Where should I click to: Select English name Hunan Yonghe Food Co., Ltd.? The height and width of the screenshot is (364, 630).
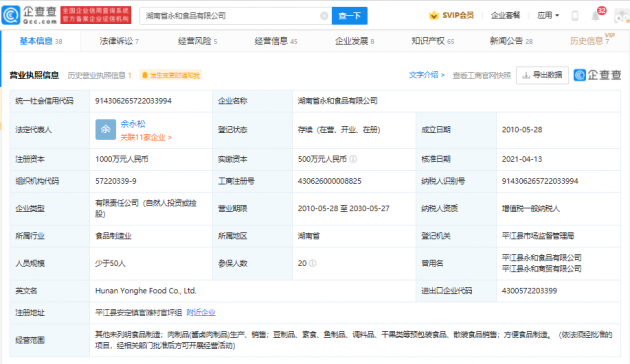click(x=145, y=290)
